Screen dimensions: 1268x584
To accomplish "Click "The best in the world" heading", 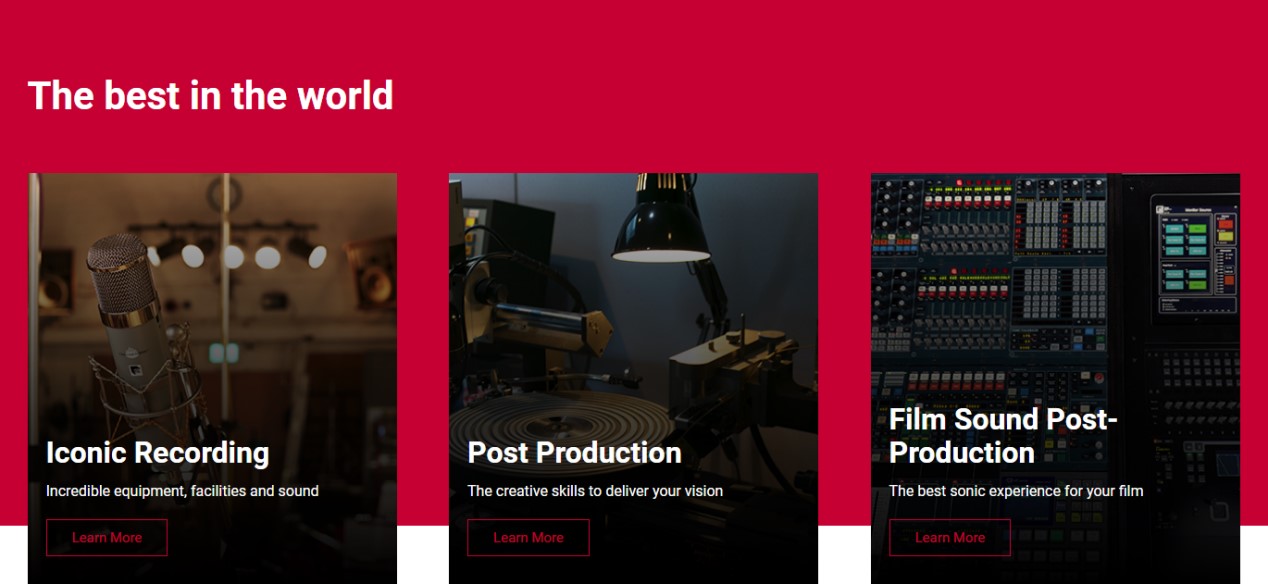I will point(210,96).
